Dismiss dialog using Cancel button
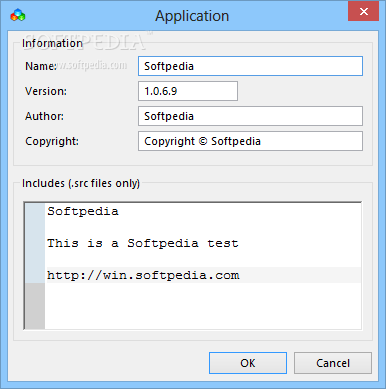Image resolution: width=386 pixels, height=389 pixels. [x=333, y=363]
